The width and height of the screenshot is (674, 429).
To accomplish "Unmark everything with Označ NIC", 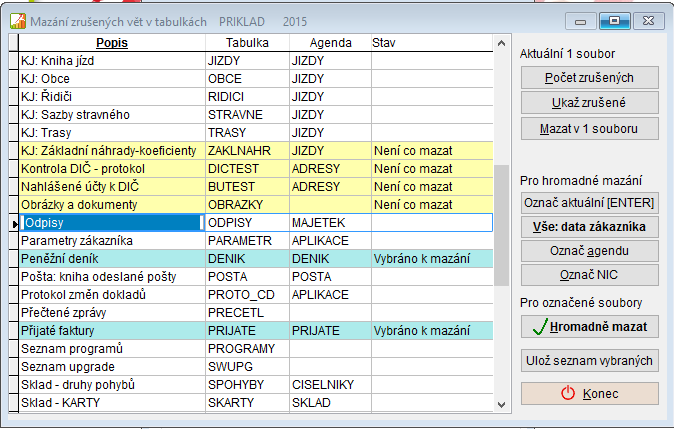I will pyautogui.click(x=589, y=275).
